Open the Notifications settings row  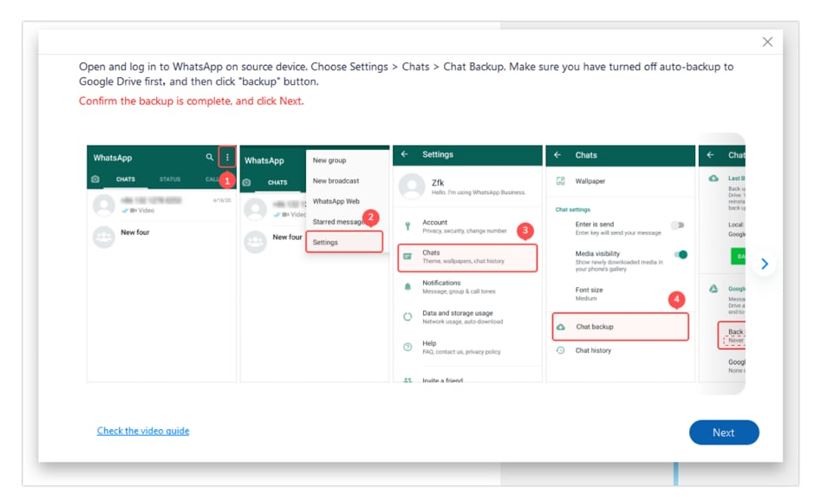467,287
